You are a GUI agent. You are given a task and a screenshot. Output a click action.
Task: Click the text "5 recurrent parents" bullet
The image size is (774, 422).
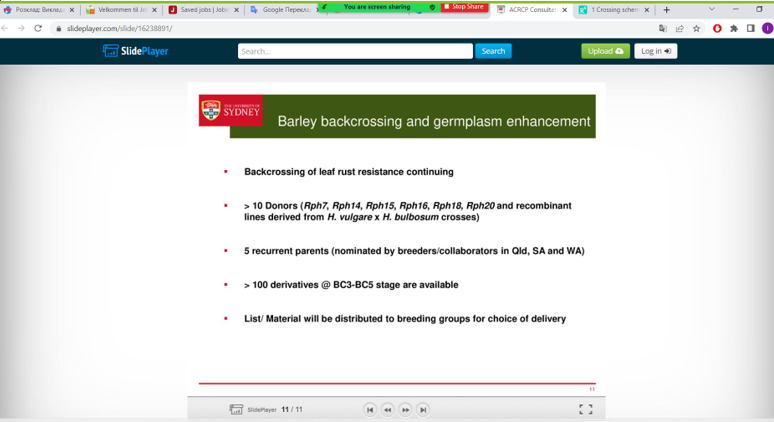tap(414, 251)
